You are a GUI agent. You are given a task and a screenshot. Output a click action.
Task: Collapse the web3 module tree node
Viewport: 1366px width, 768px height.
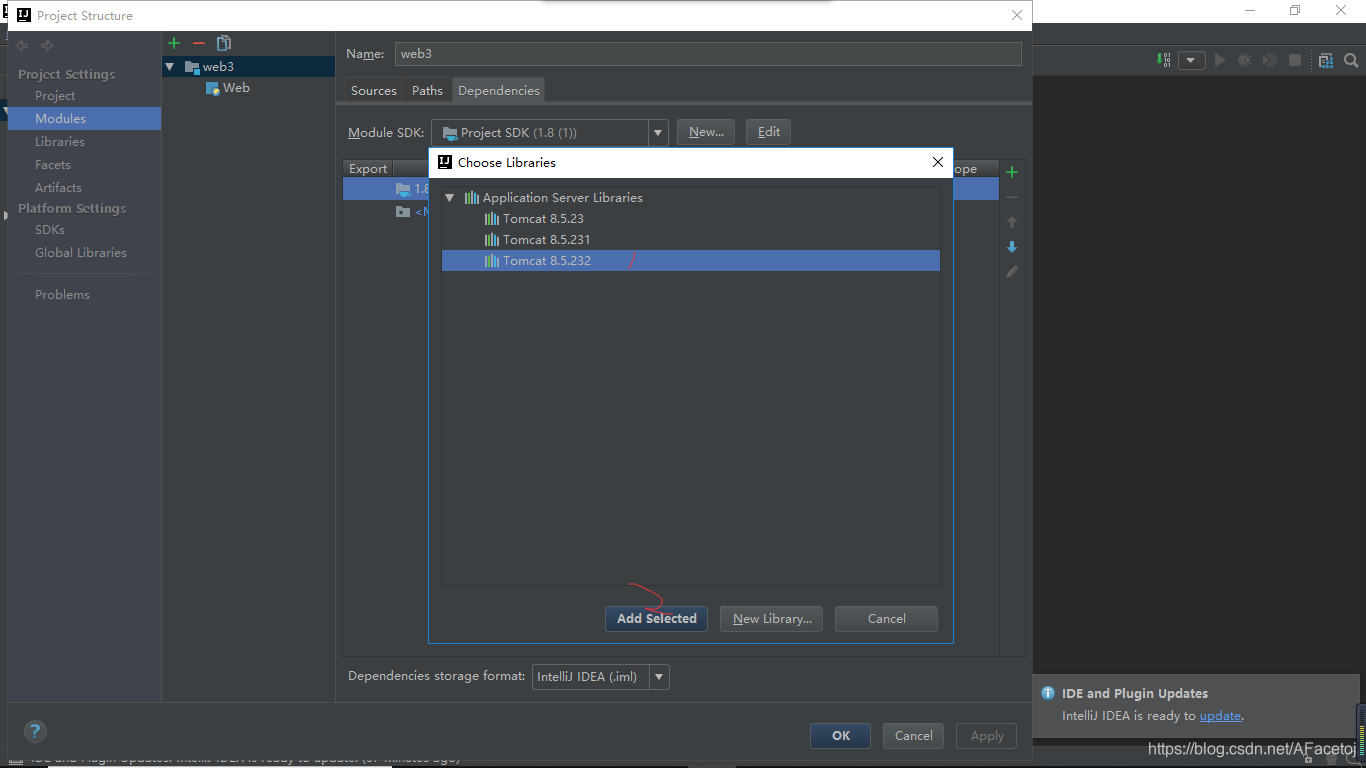tap(169, 67)
